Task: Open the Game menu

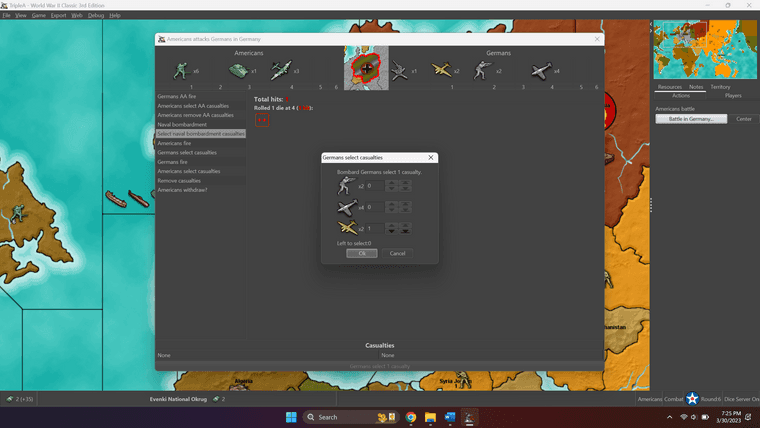Action: click(x=39, y=16)
